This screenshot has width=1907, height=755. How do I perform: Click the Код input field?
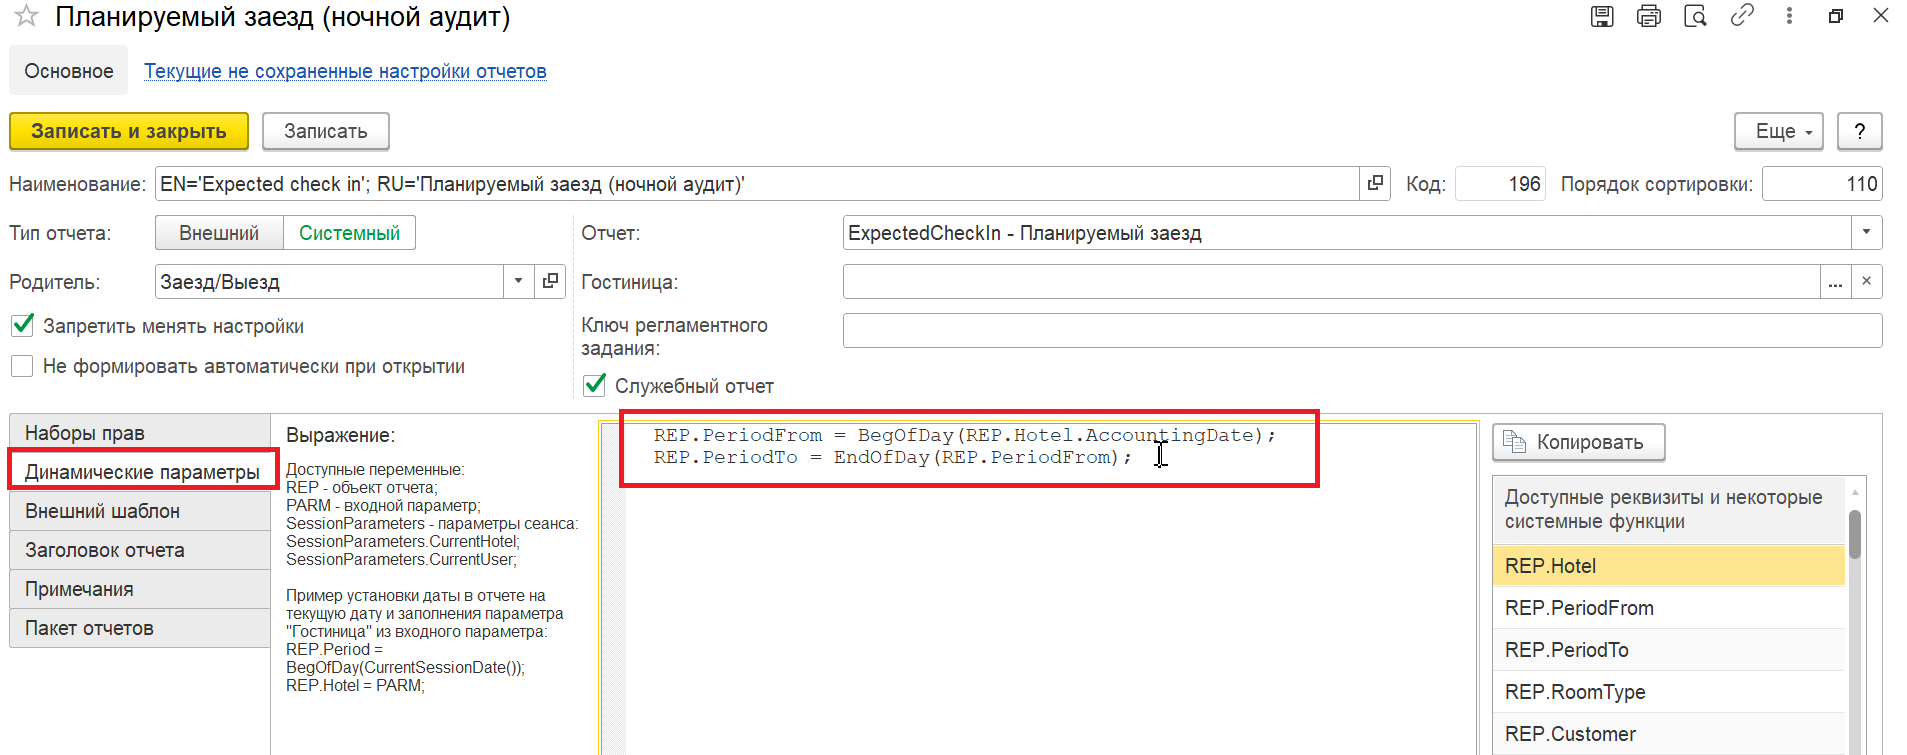tap(1500, 184)
